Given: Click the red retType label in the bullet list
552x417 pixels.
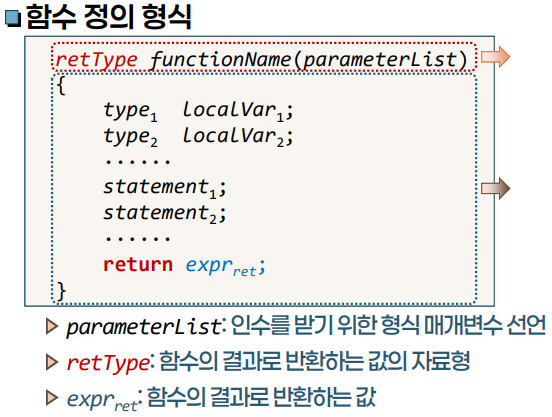Looking at the screenshot, I should [x=108, y=363].
